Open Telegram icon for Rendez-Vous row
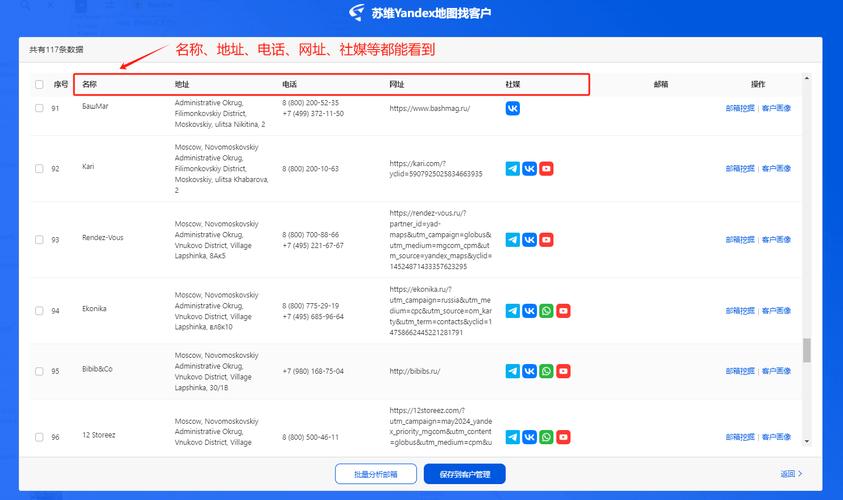The image size is (843, 500). point(513,240)
